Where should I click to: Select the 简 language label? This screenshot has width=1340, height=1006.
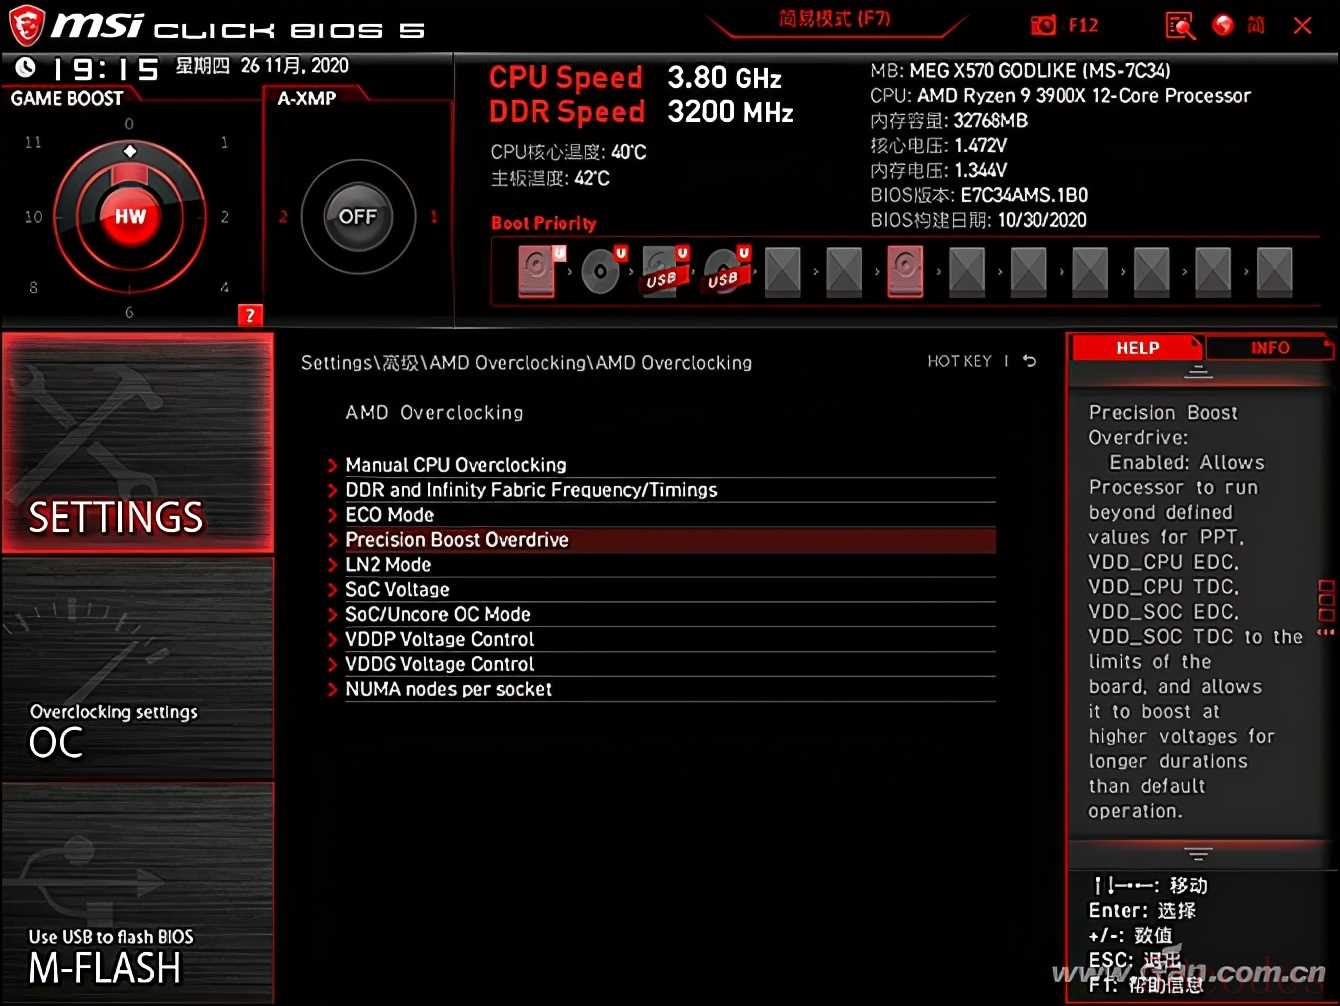(x=1256, y=25)
